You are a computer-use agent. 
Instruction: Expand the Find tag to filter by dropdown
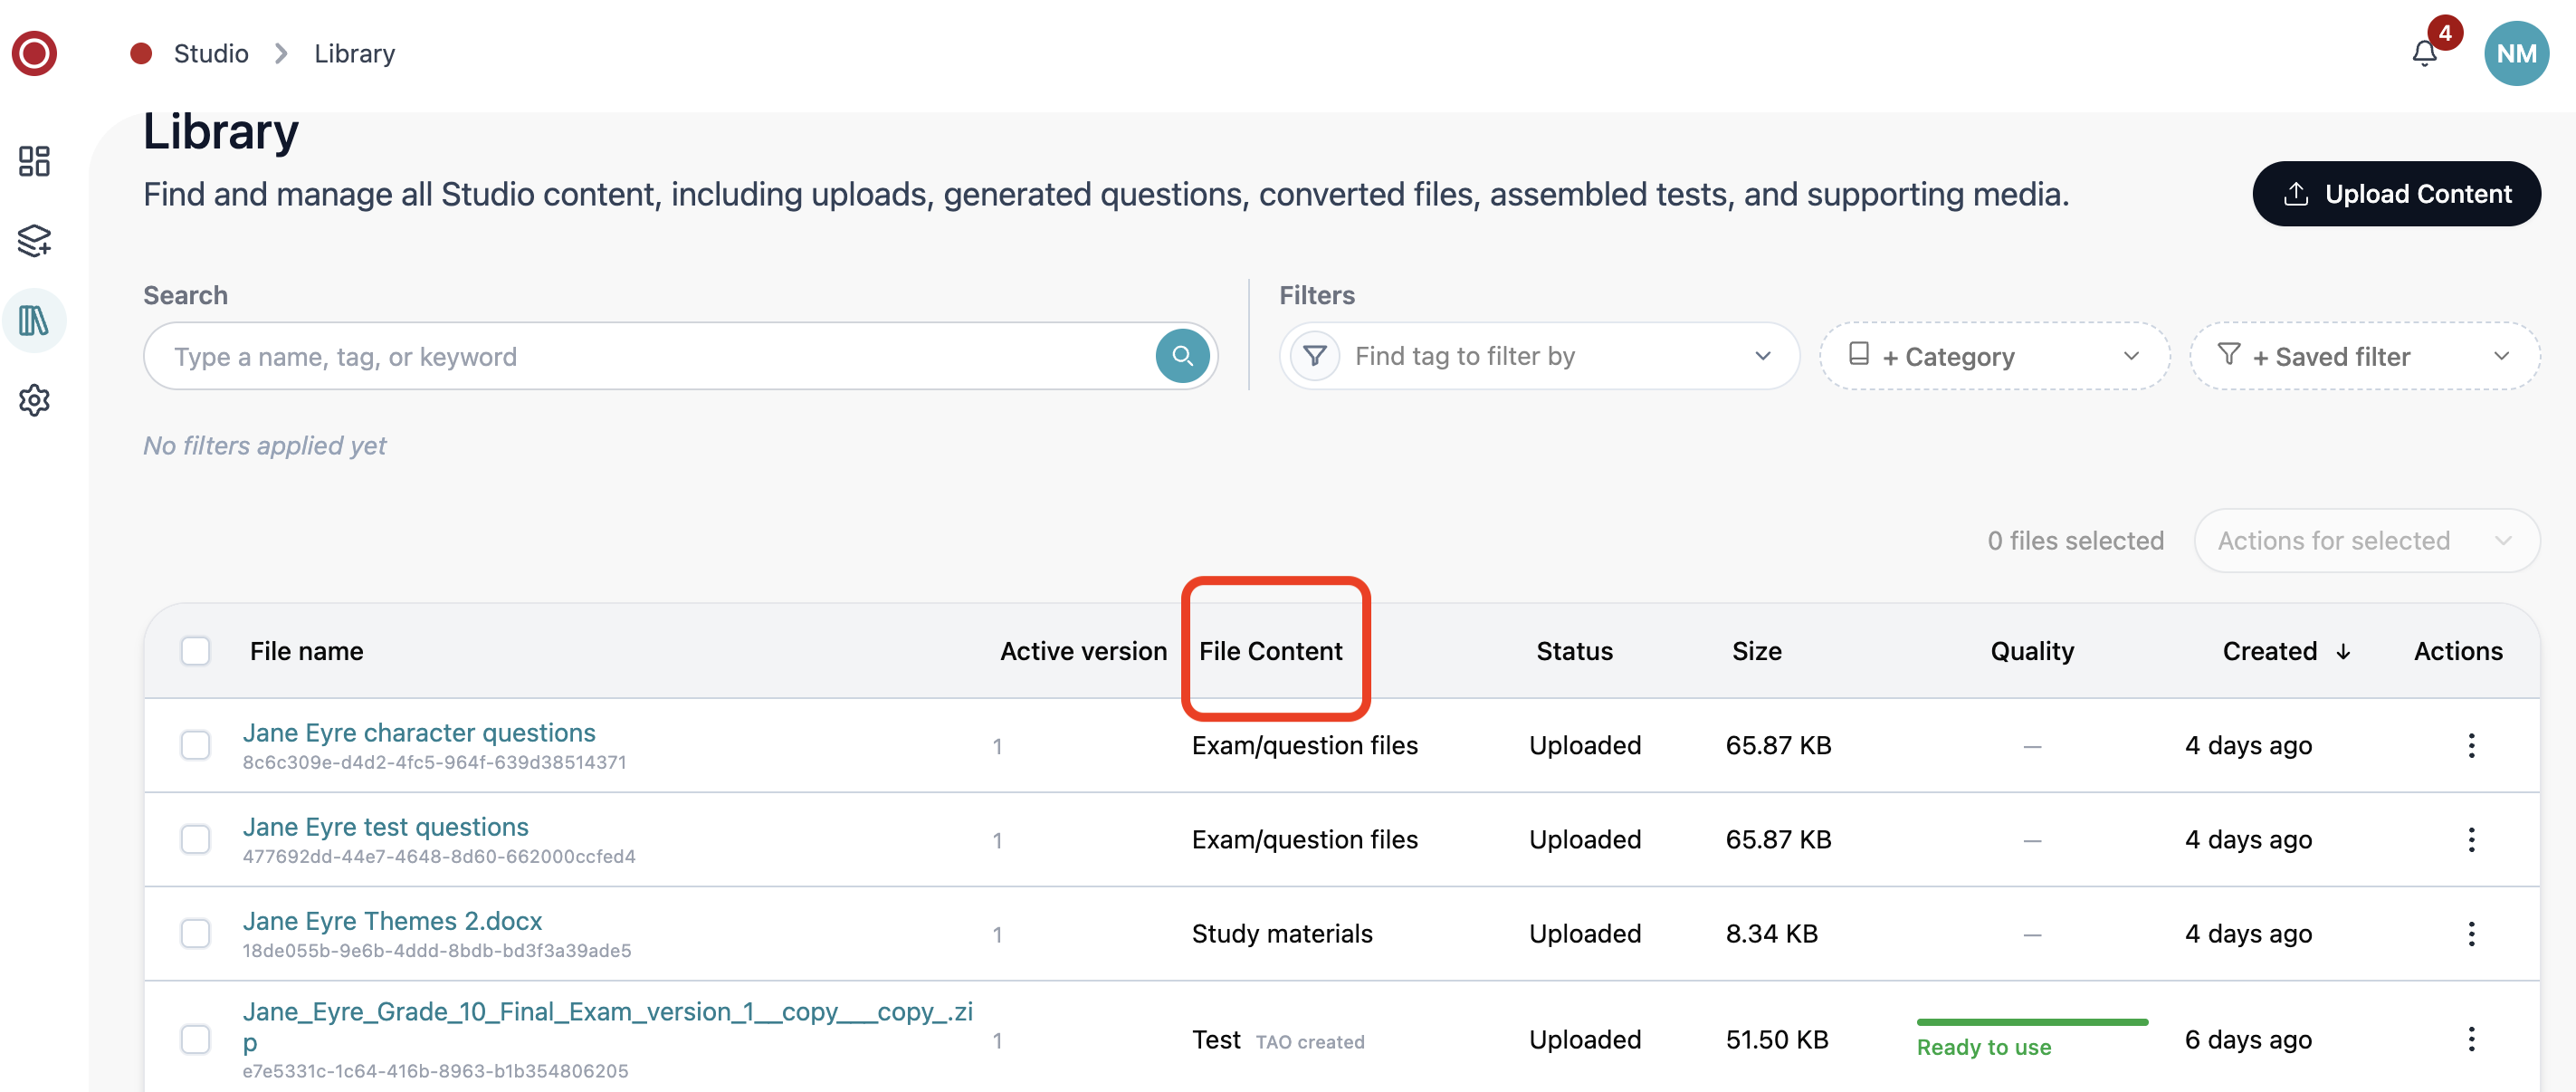point(1540,356)
